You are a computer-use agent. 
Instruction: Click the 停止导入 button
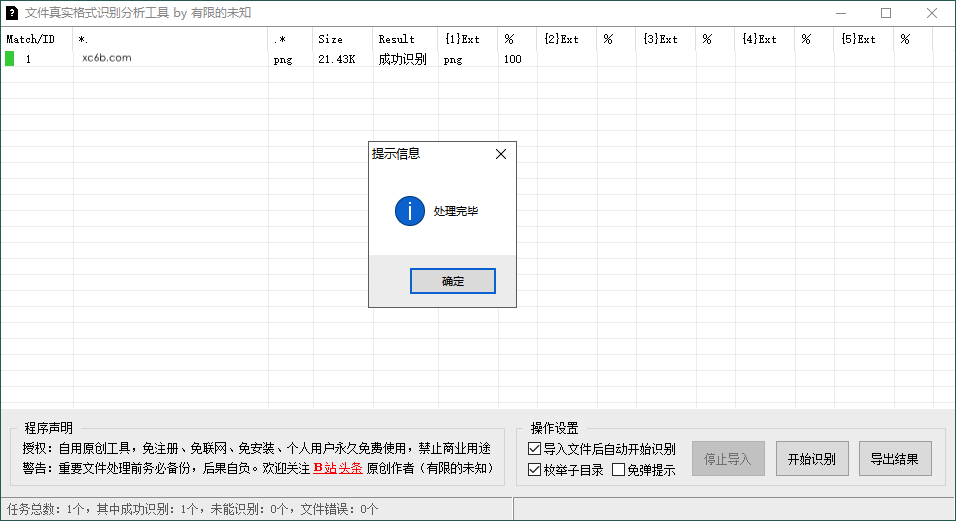click(x=728, y=459)
